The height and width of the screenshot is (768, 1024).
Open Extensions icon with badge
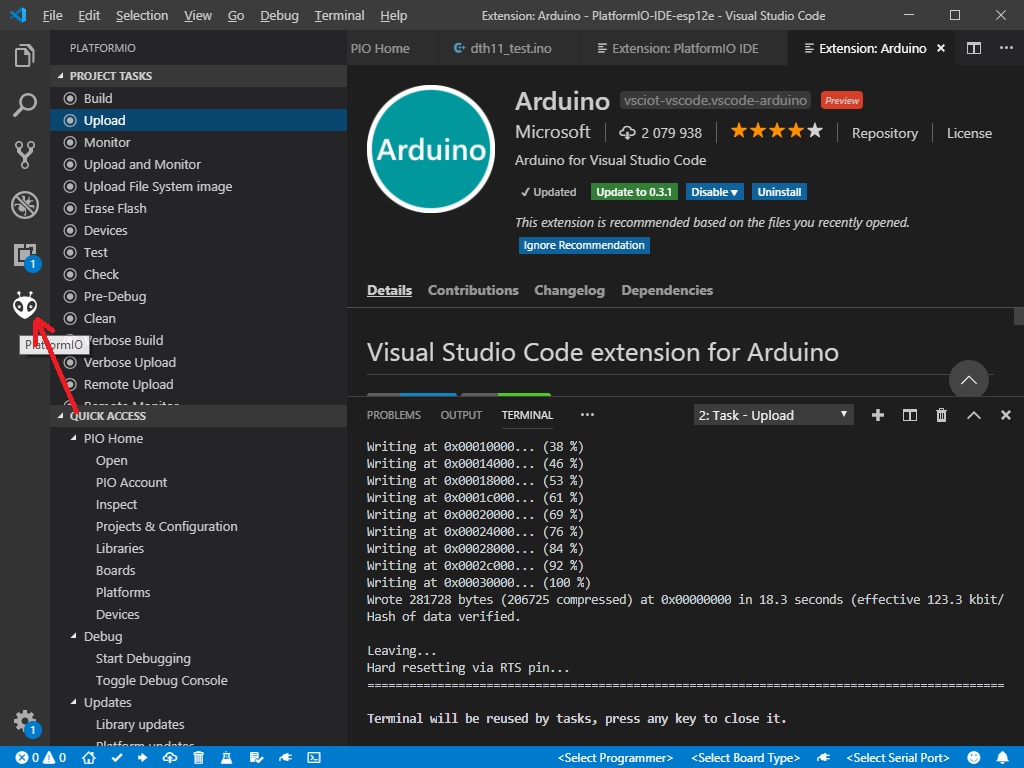[26, 256]
